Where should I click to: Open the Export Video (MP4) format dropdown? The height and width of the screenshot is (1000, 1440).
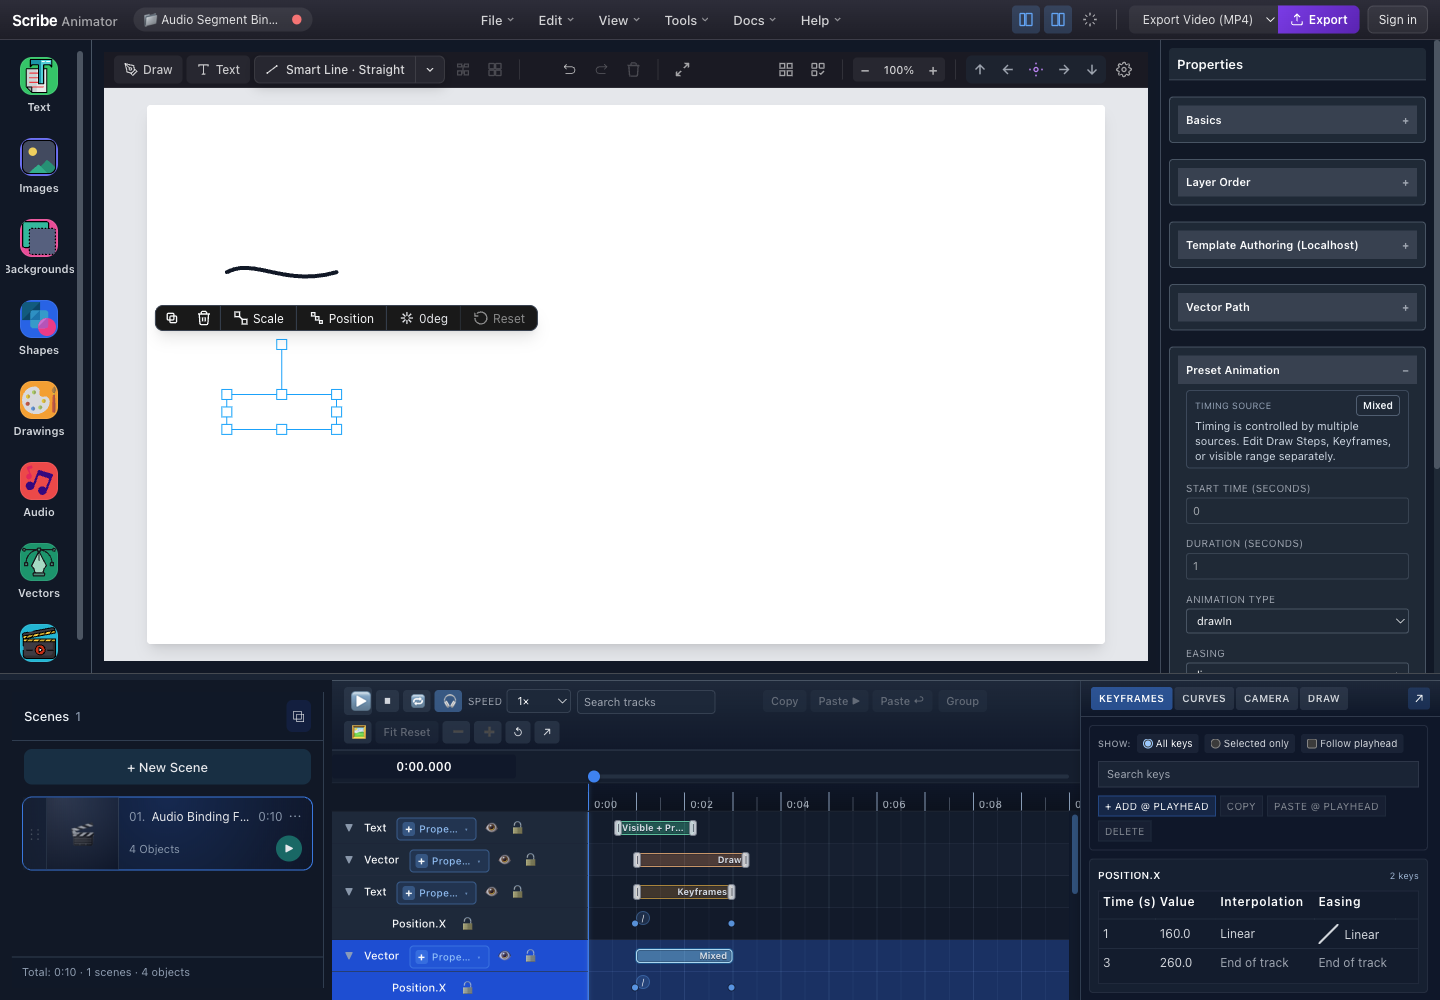point(1204,19)
